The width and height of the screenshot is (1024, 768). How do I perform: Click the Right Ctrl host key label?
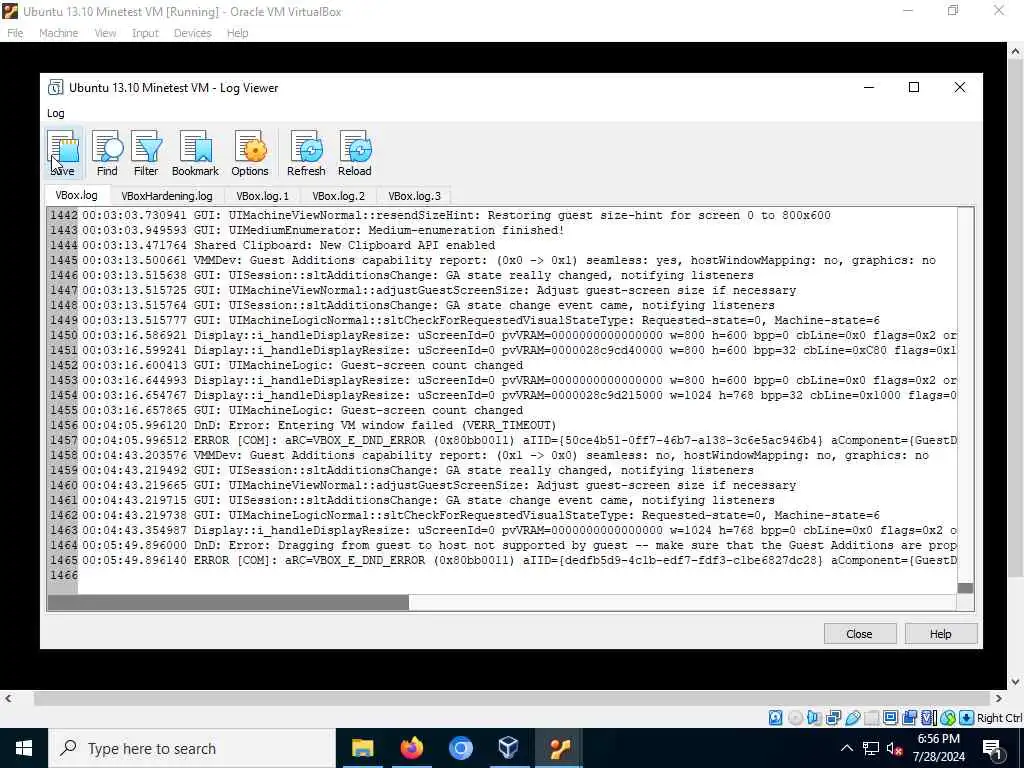coord(999,718)
